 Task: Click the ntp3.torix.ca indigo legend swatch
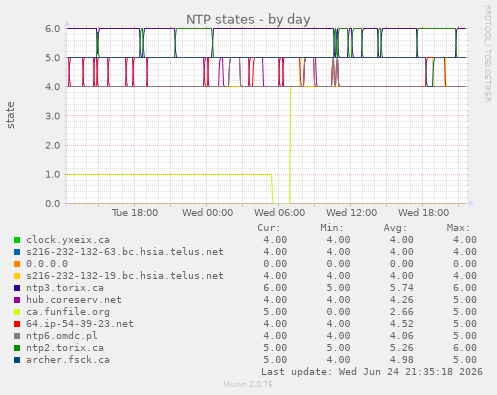(x=17, y=288)
